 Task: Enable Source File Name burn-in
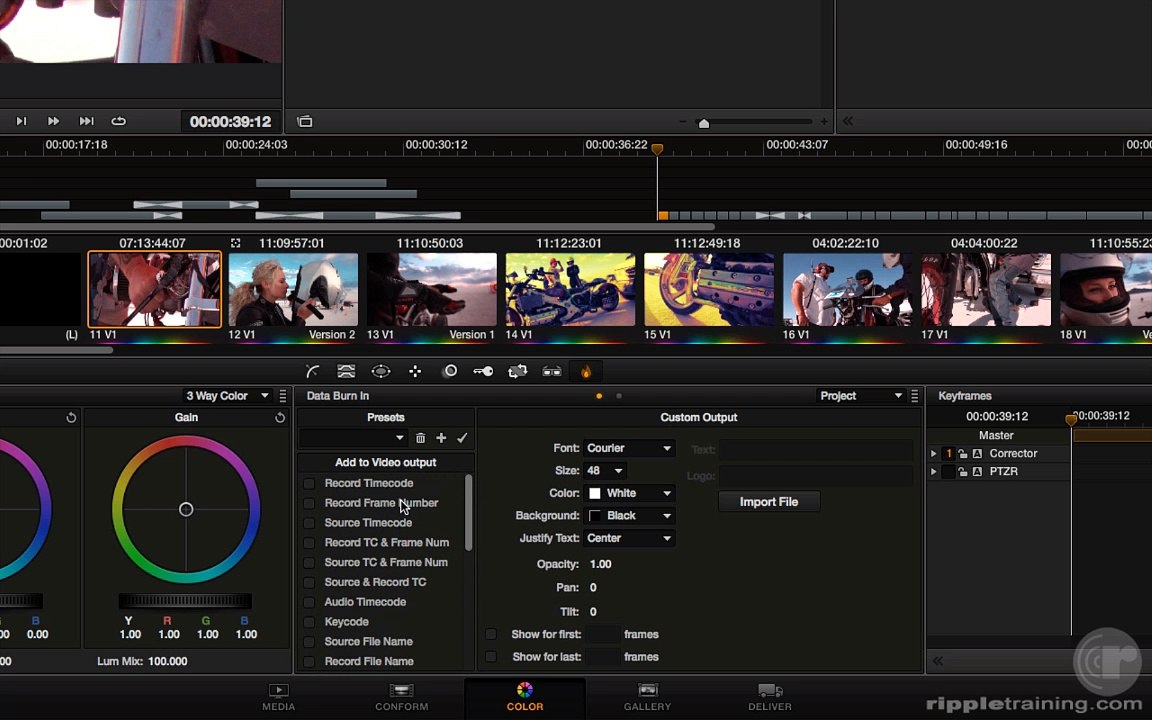click(309, 642)
